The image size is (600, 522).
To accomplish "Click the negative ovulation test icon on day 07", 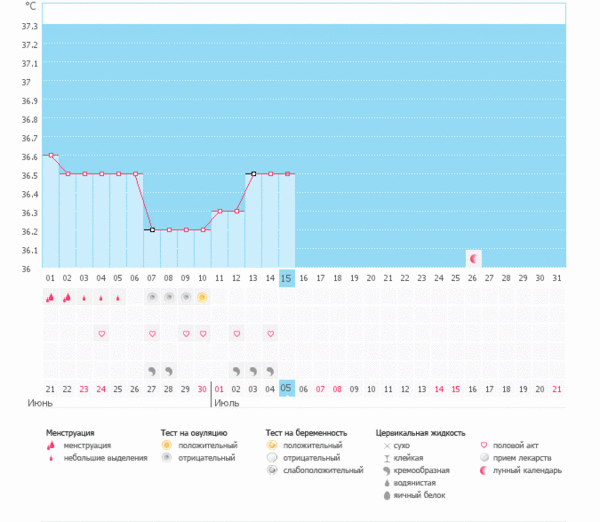I will (152, 297).
